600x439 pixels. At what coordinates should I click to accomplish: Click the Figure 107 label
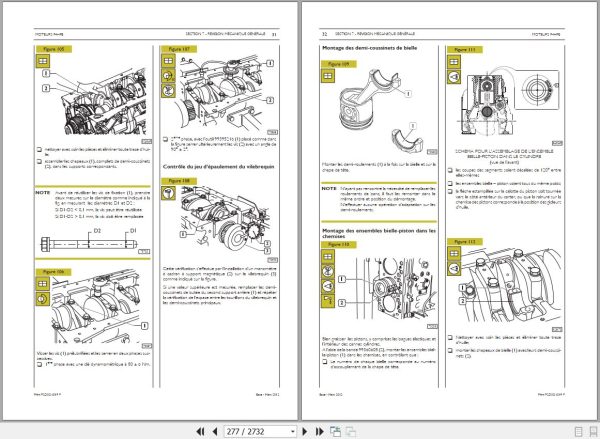[179, 49]
